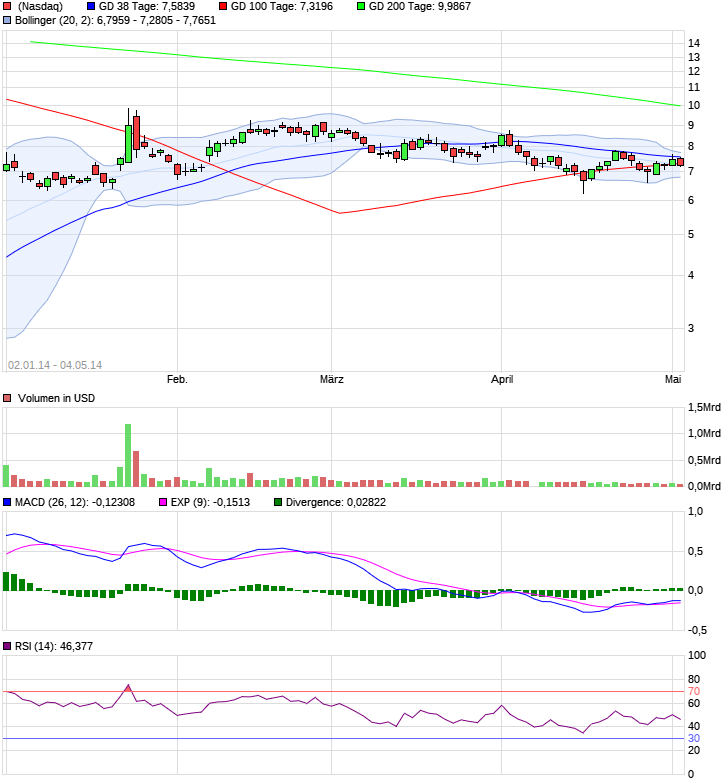Click the red RSI 70 threshold label

[694, 692]
